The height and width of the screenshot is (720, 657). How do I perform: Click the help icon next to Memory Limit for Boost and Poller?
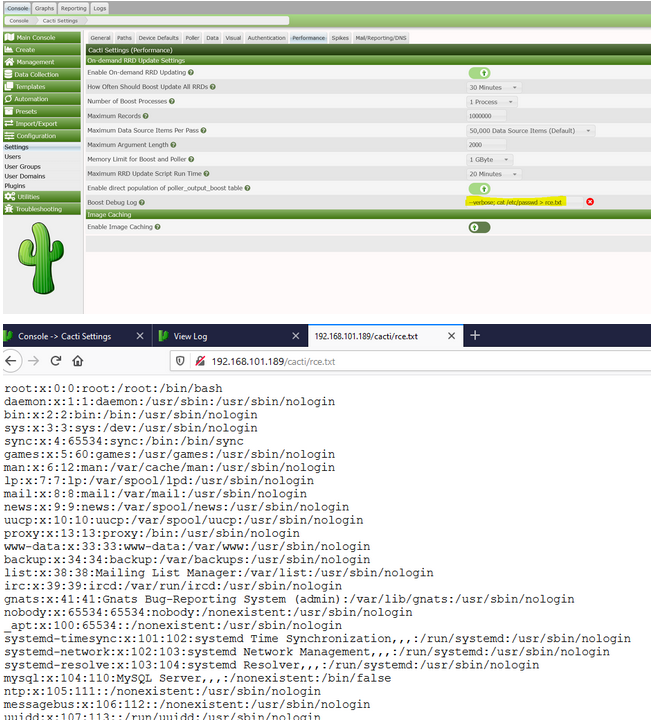(x=191, y=159)
